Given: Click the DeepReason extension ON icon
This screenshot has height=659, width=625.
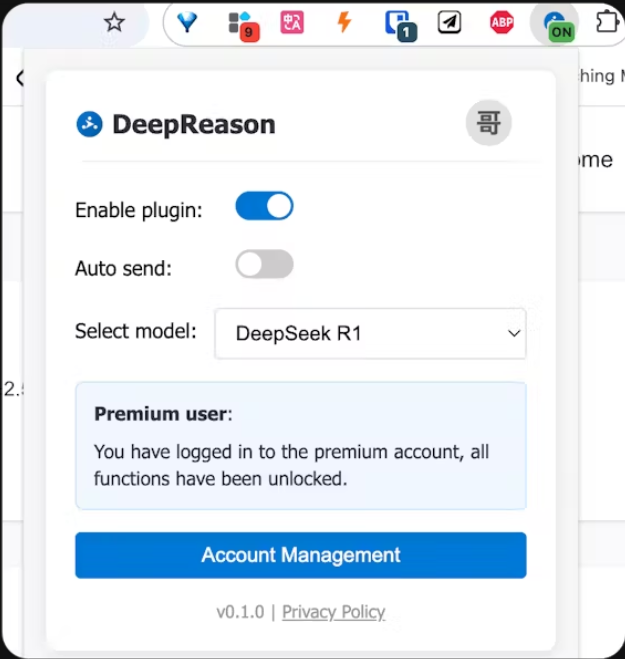Looking at the screenshot, I should 557,26.
